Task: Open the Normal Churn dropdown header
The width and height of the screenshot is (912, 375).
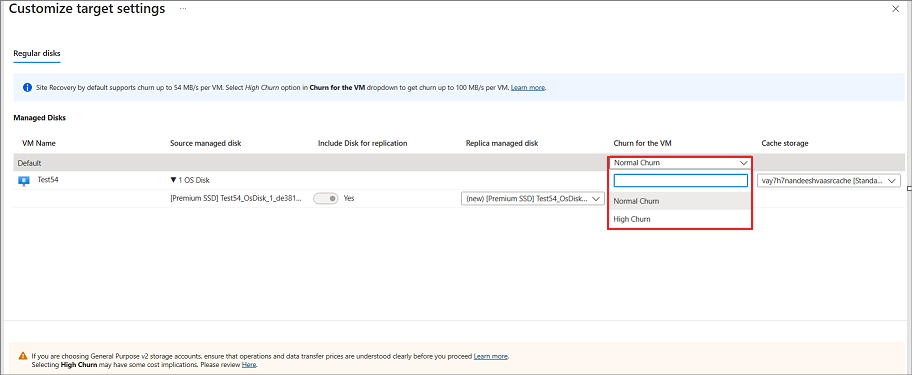Action: (x=680, y=163)
